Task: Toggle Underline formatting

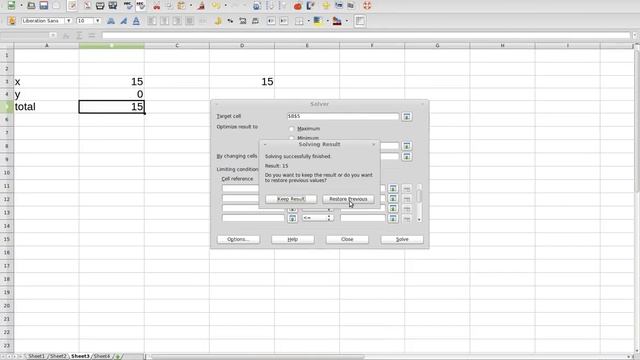Action: click(x=136, y=21)
